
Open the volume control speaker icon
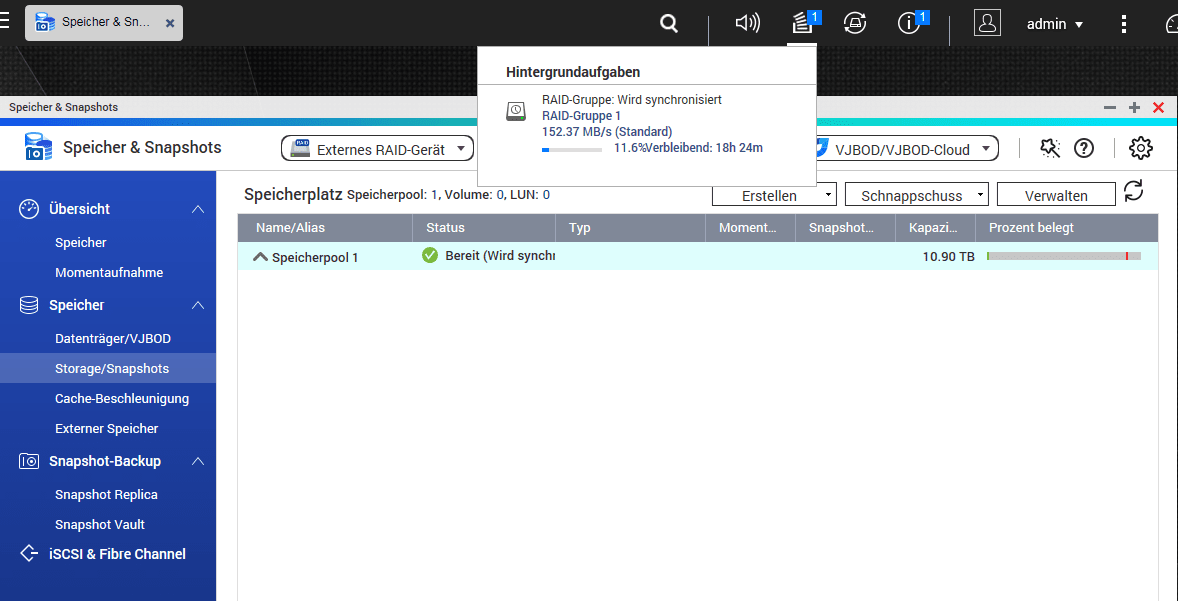(748, 23)
